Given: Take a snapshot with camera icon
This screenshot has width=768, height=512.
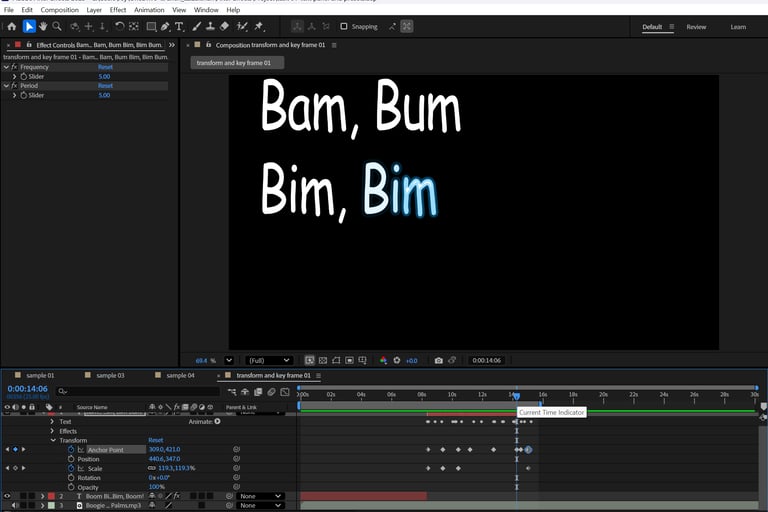Looking at the screenshot, I should (x=438, y=360).
